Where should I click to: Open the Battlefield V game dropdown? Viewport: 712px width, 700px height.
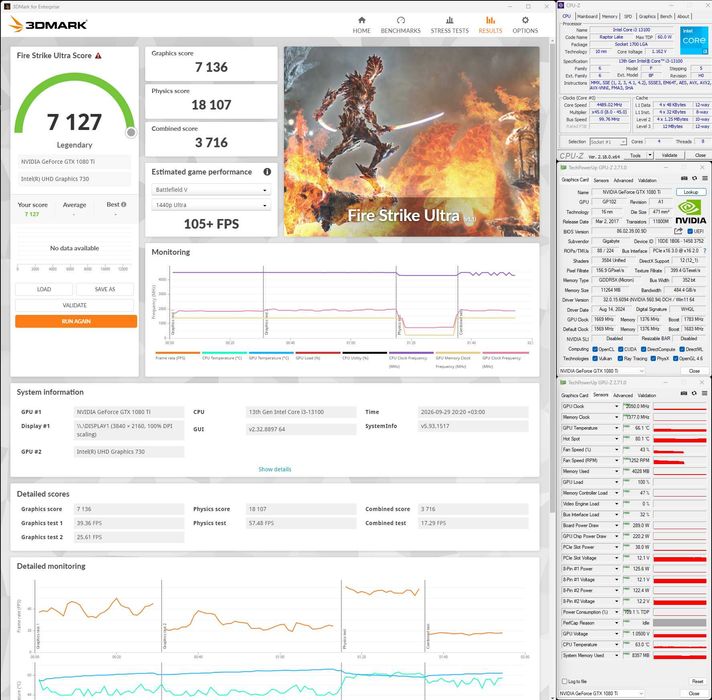point(211,190)
